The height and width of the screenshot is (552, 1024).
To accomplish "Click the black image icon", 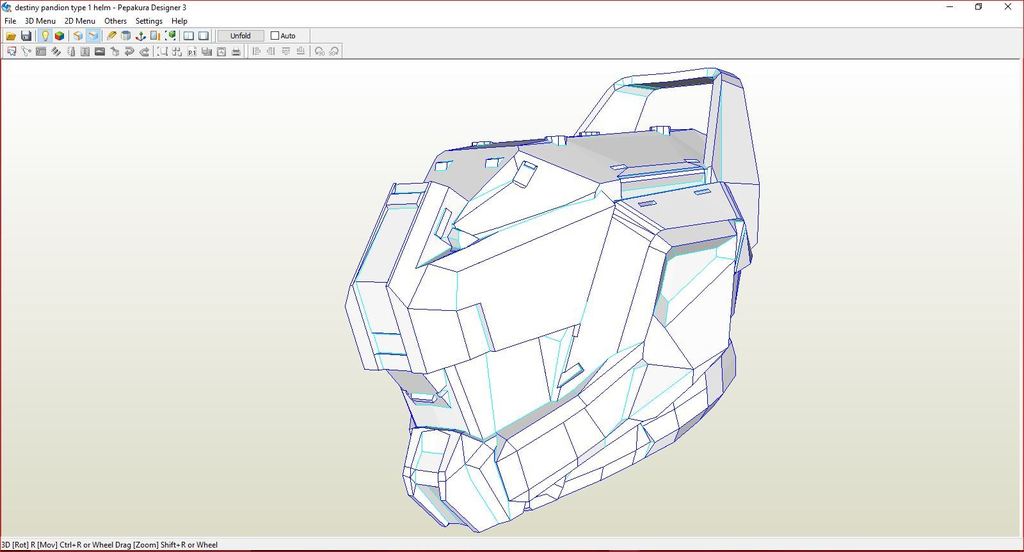I will pyautogui.click(x=100, y=52).
